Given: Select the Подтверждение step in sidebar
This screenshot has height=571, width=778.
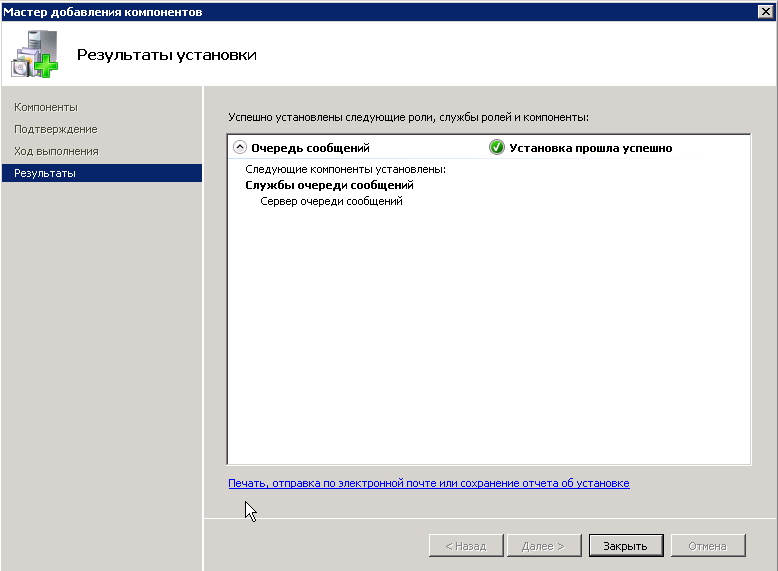Looking at the screenshot, I should pos(56,129).
